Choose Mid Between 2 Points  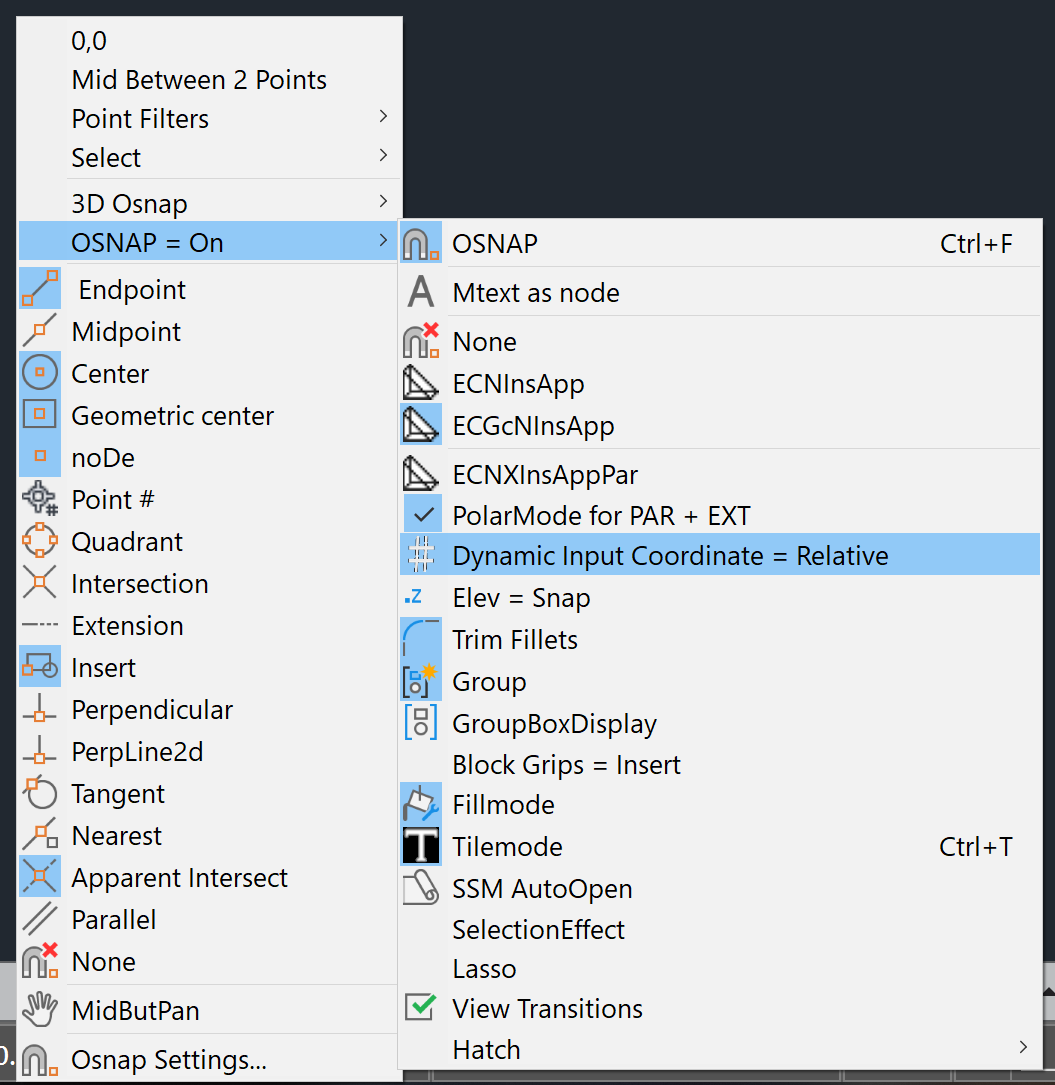(199, 80)
